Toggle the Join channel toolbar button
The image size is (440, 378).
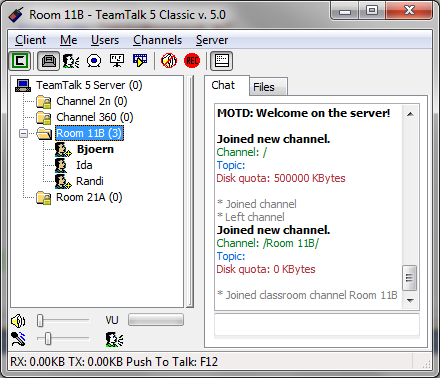coord(49,61)
